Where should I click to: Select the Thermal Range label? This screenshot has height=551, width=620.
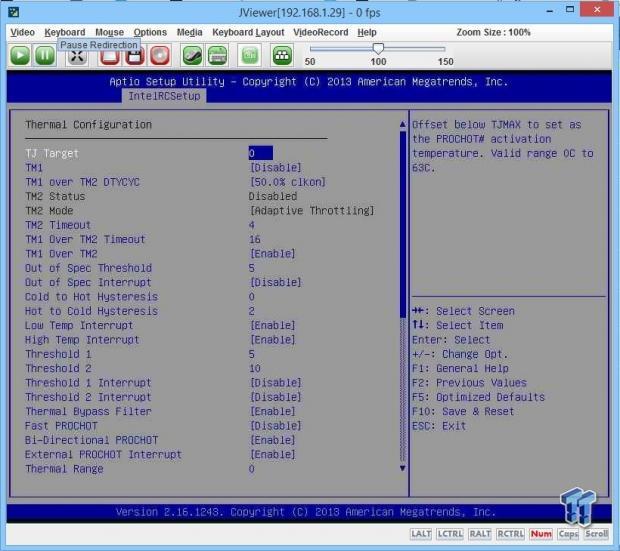click(x=64, y=469)
